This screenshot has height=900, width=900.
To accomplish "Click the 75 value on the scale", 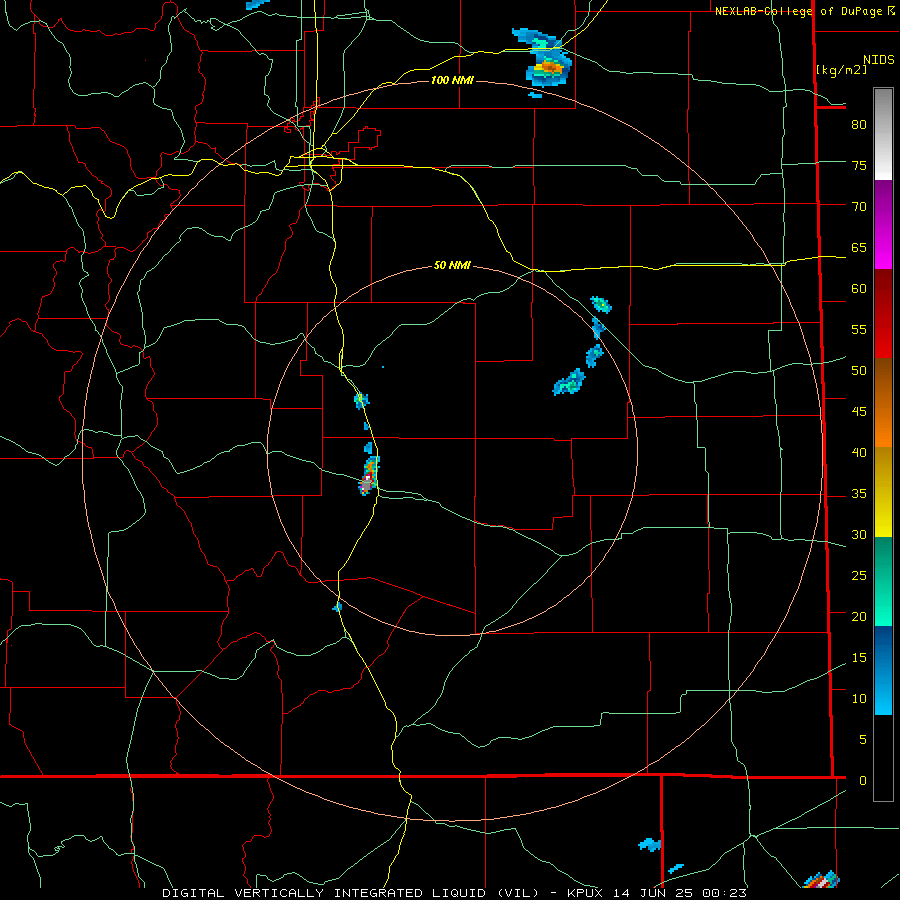I will 859,165.
